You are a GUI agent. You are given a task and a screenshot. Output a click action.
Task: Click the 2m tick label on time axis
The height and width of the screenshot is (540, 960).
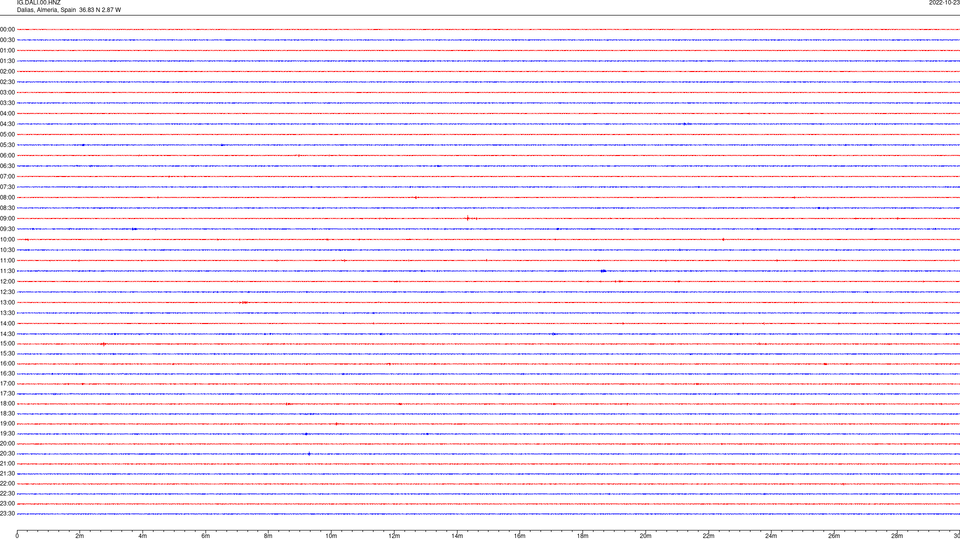pos(80,536)
